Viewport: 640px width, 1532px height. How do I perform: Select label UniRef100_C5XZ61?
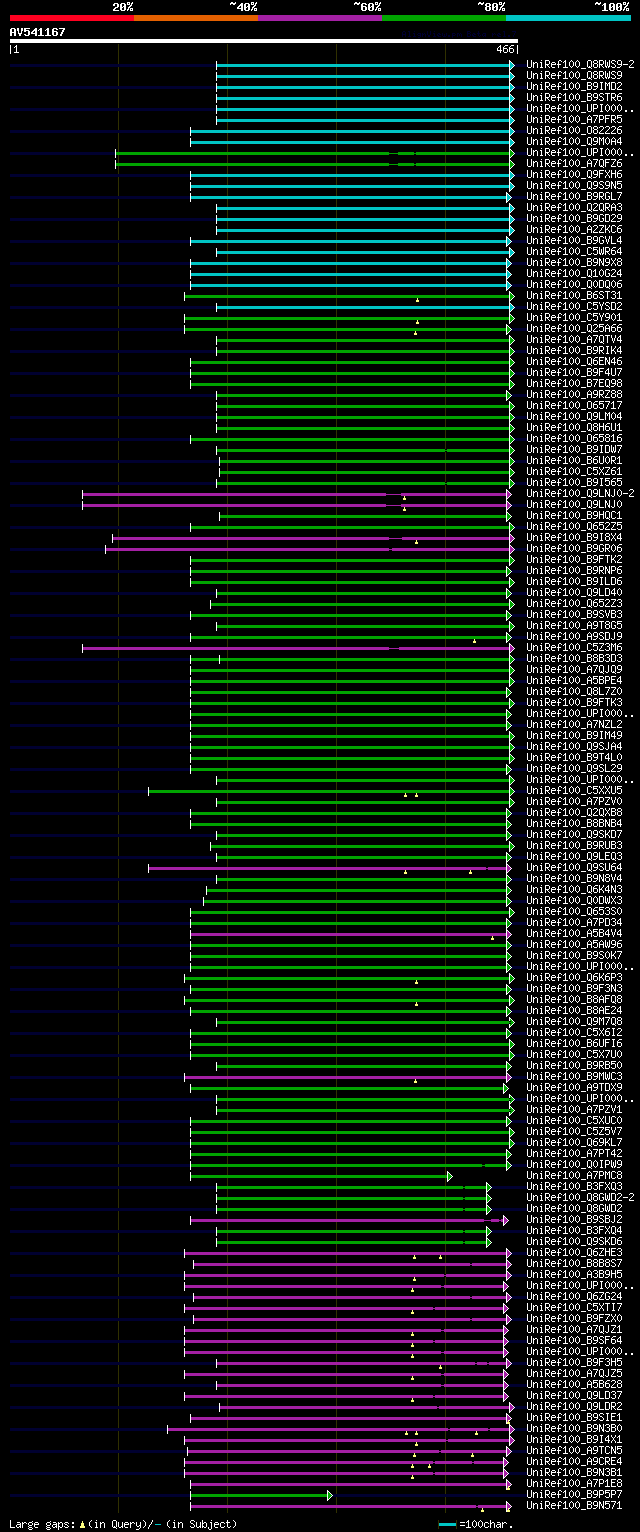point(574,471)
